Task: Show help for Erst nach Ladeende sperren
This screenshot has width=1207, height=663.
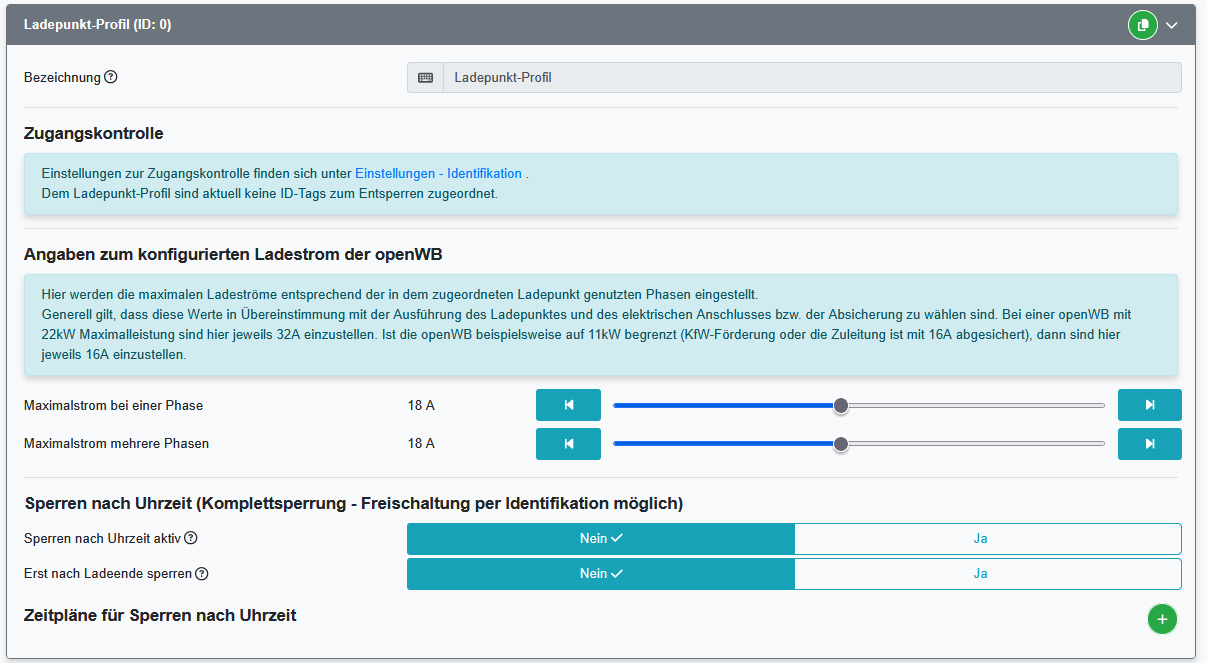Action: click(x=202, y=573)
